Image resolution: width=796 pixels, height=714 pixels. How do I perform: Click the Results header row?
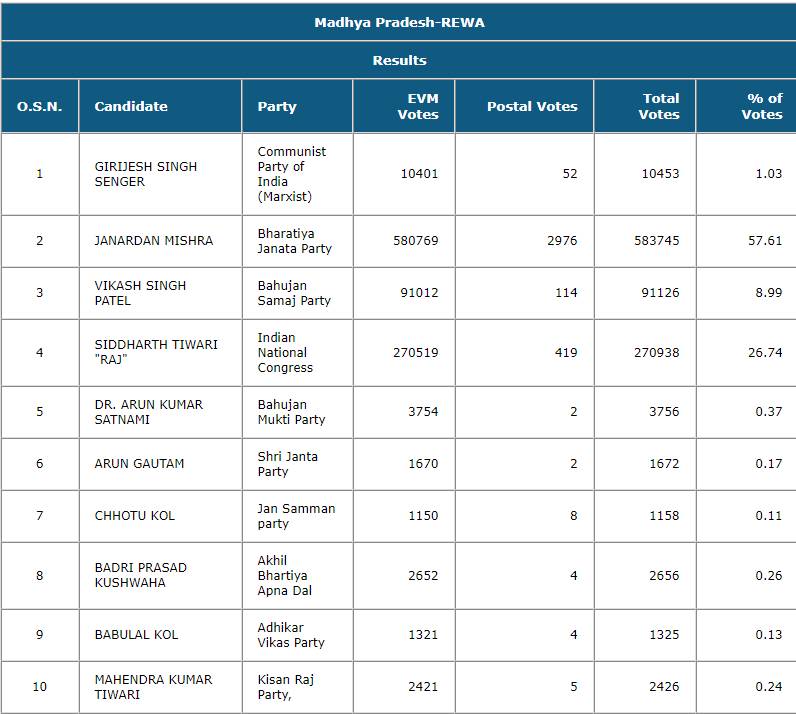coord(399,60)
